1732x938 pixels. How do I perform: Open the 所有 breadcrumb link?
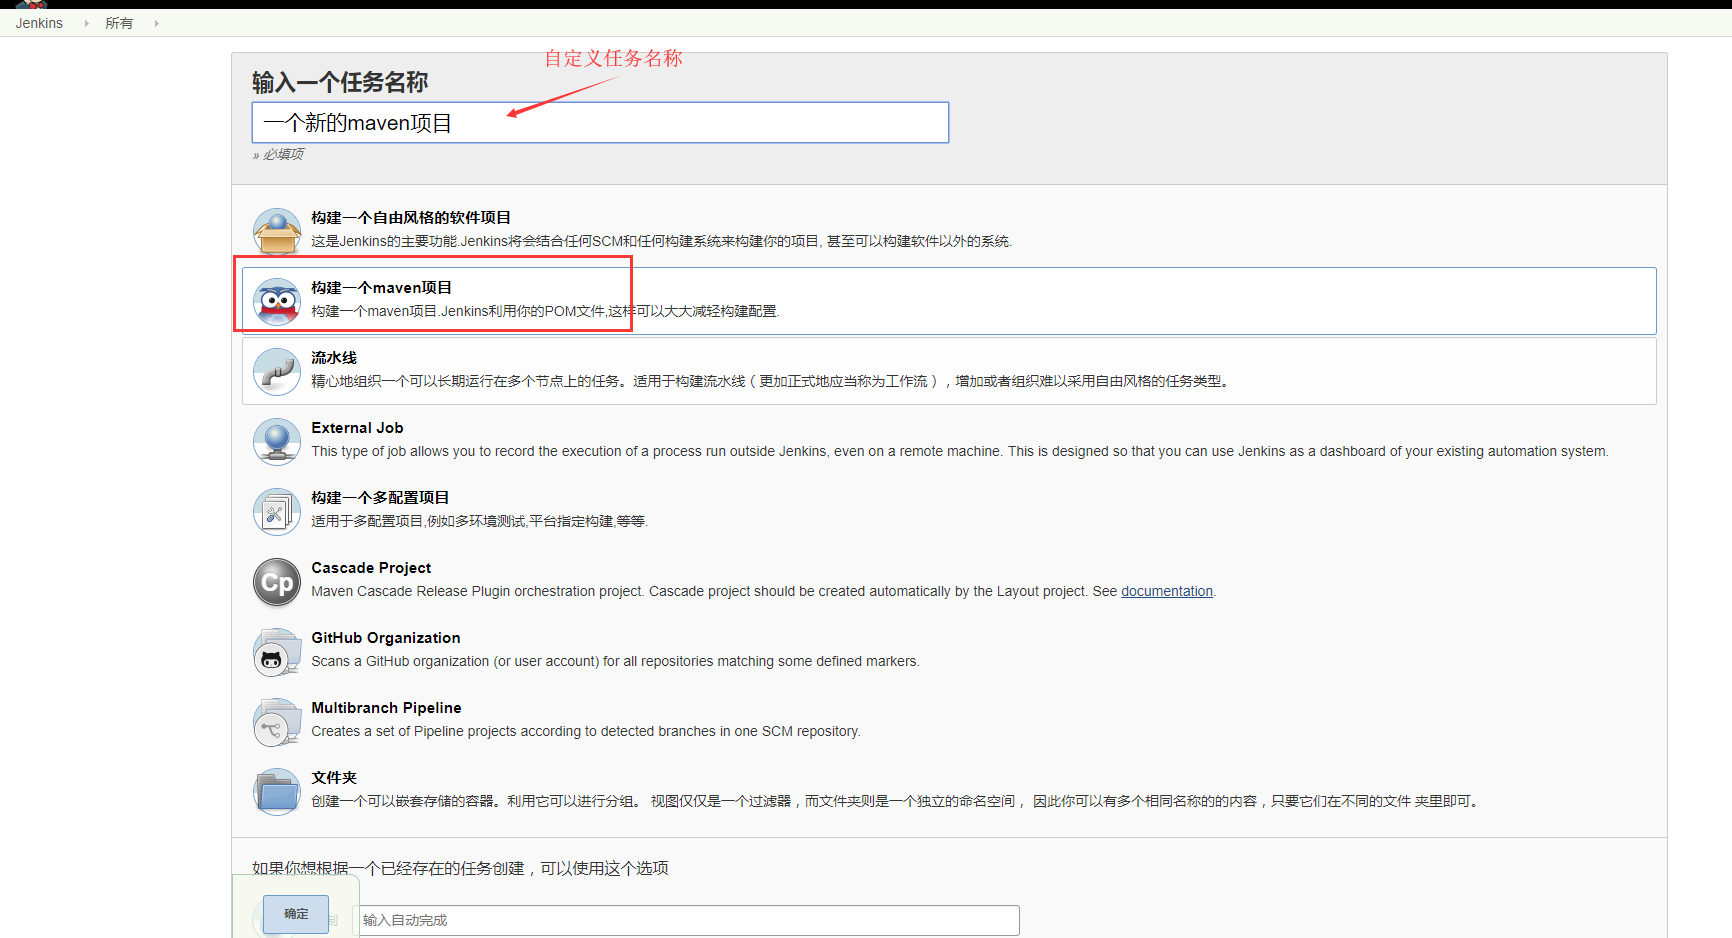point(119,23)
